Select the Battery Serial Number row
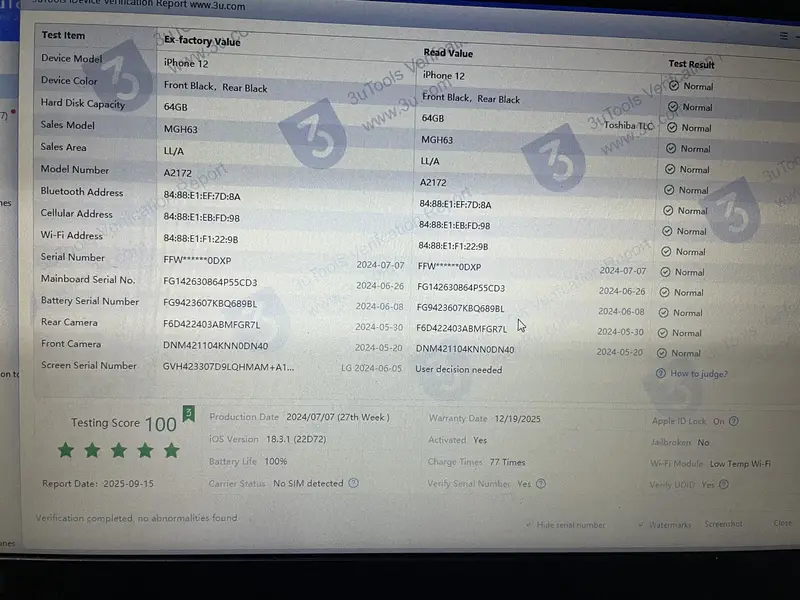Image resolution: width=800 pixels, height=600 pixels. (90, 301)
